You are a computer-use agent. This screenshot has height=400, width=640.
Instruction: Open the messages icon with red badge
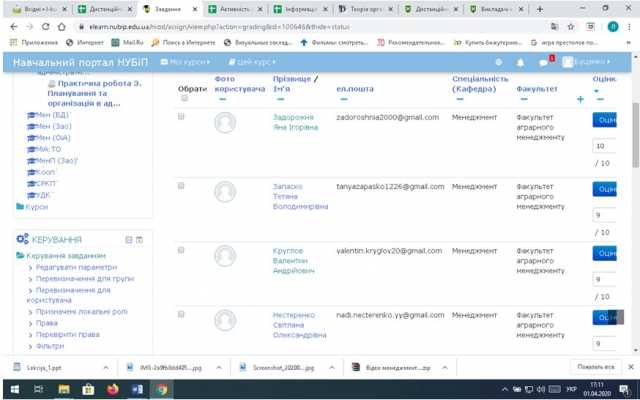(x=543, y=62)
